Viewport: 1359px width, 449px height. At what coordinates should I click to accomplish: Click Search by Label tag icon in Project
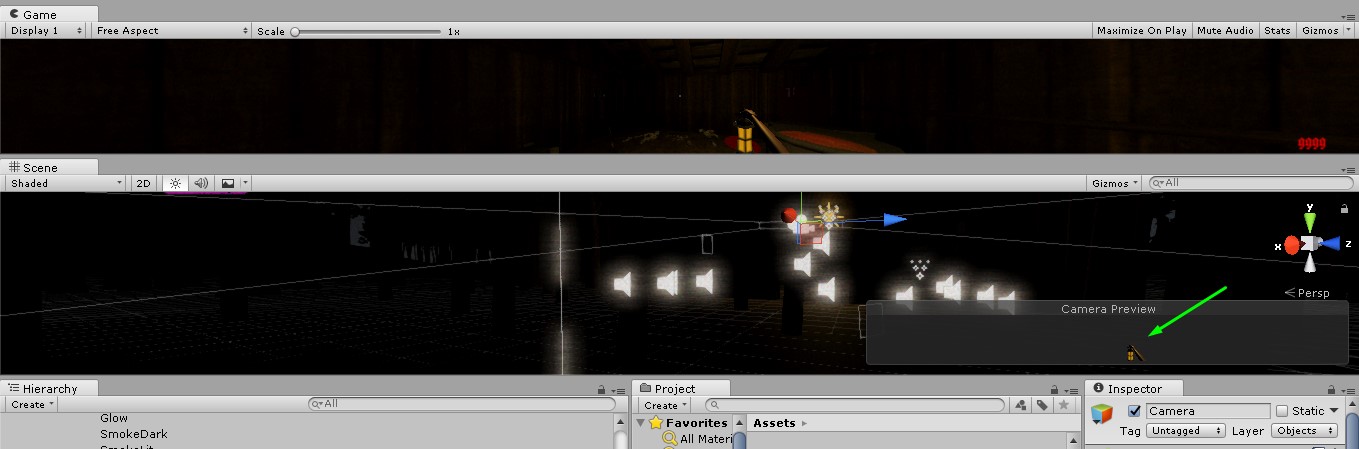click(x=1042, y=405)
